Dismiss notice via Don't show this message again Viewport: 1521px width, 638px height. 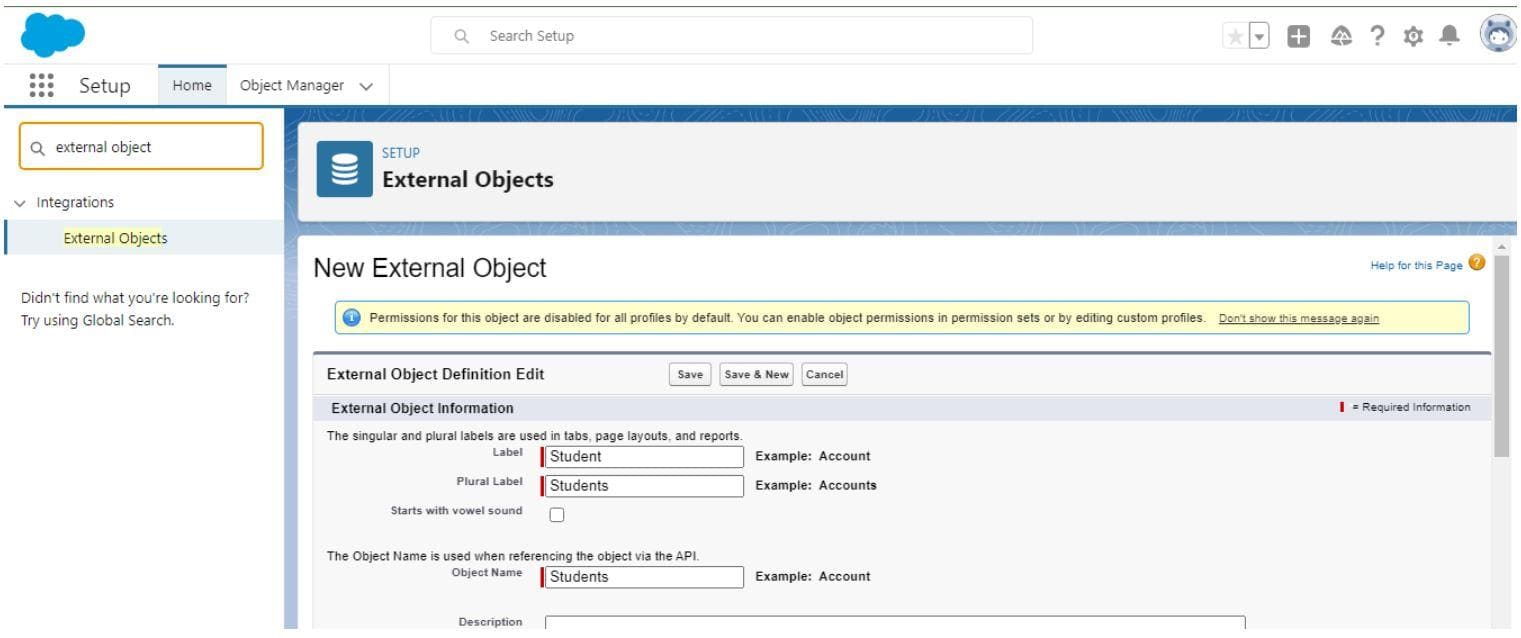point(1299,318)
